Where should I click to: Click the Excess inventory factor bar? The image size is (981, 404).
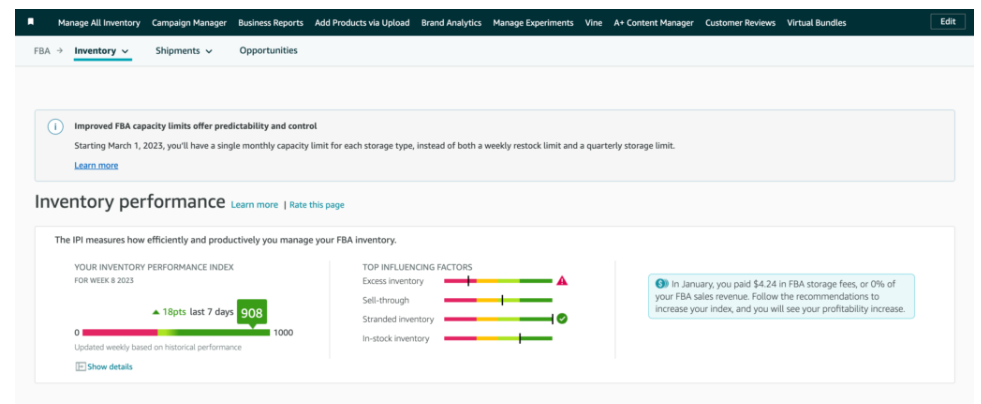pos(498,281)
